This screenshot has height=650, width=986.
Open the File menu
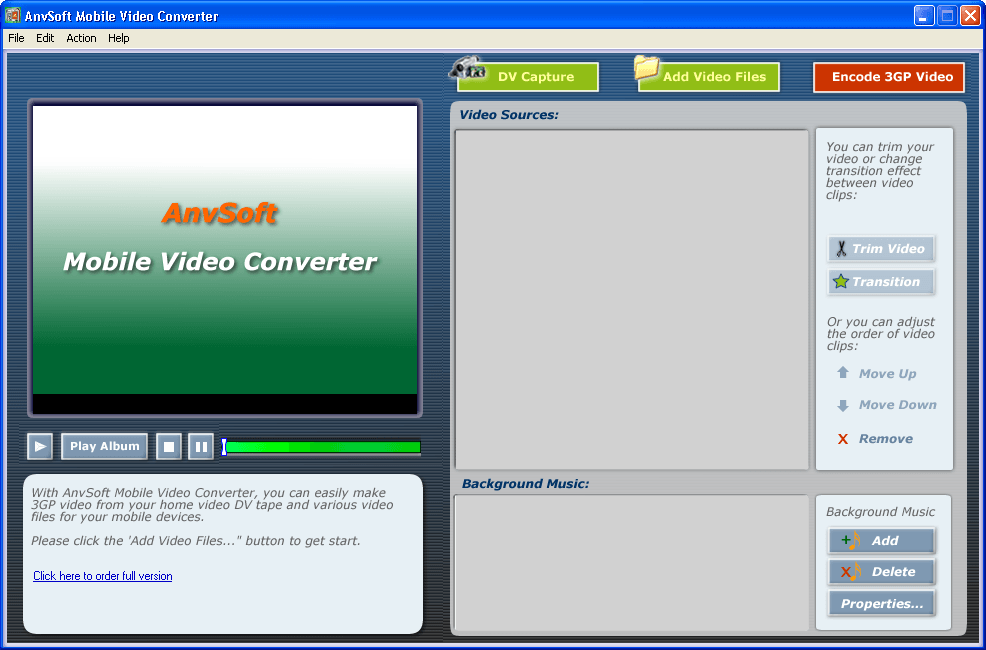(16, 38)
